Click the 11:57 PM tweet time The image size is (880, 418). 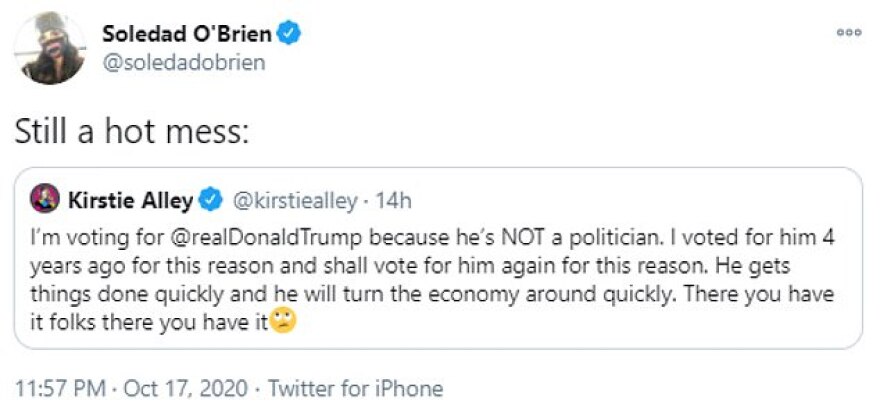coord(56,389)
